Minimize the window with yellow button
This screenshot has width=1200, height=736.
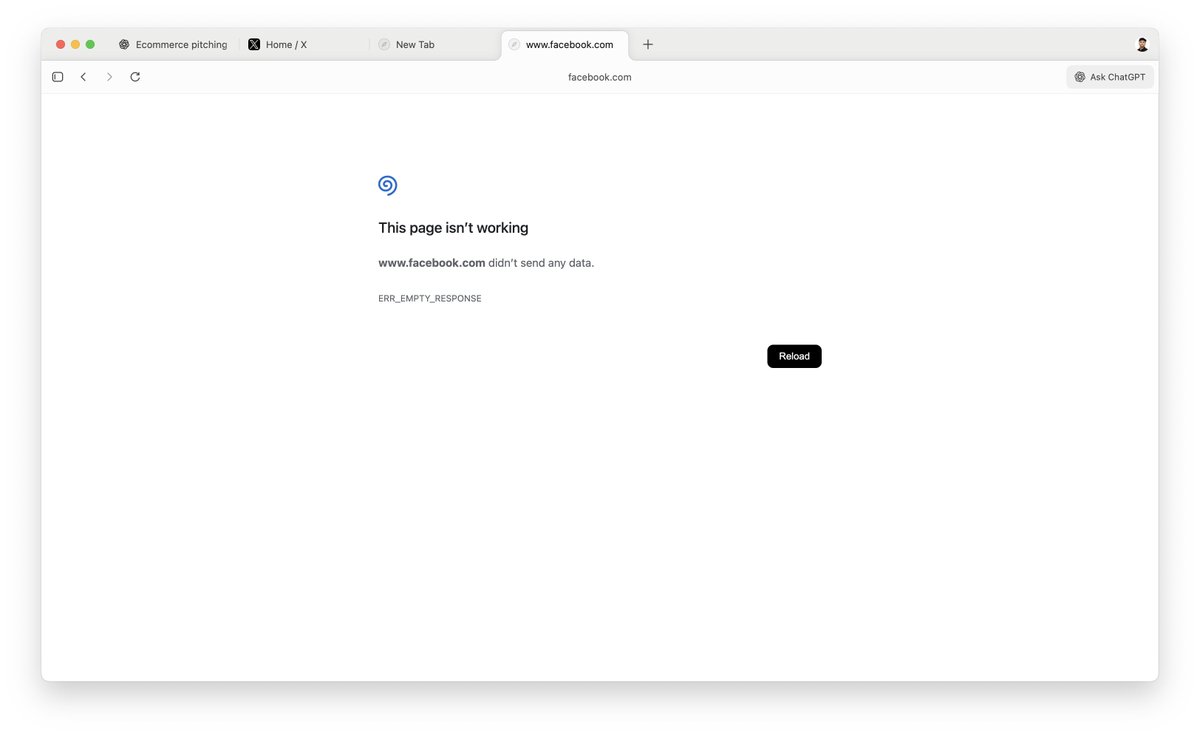pos(75,44)
